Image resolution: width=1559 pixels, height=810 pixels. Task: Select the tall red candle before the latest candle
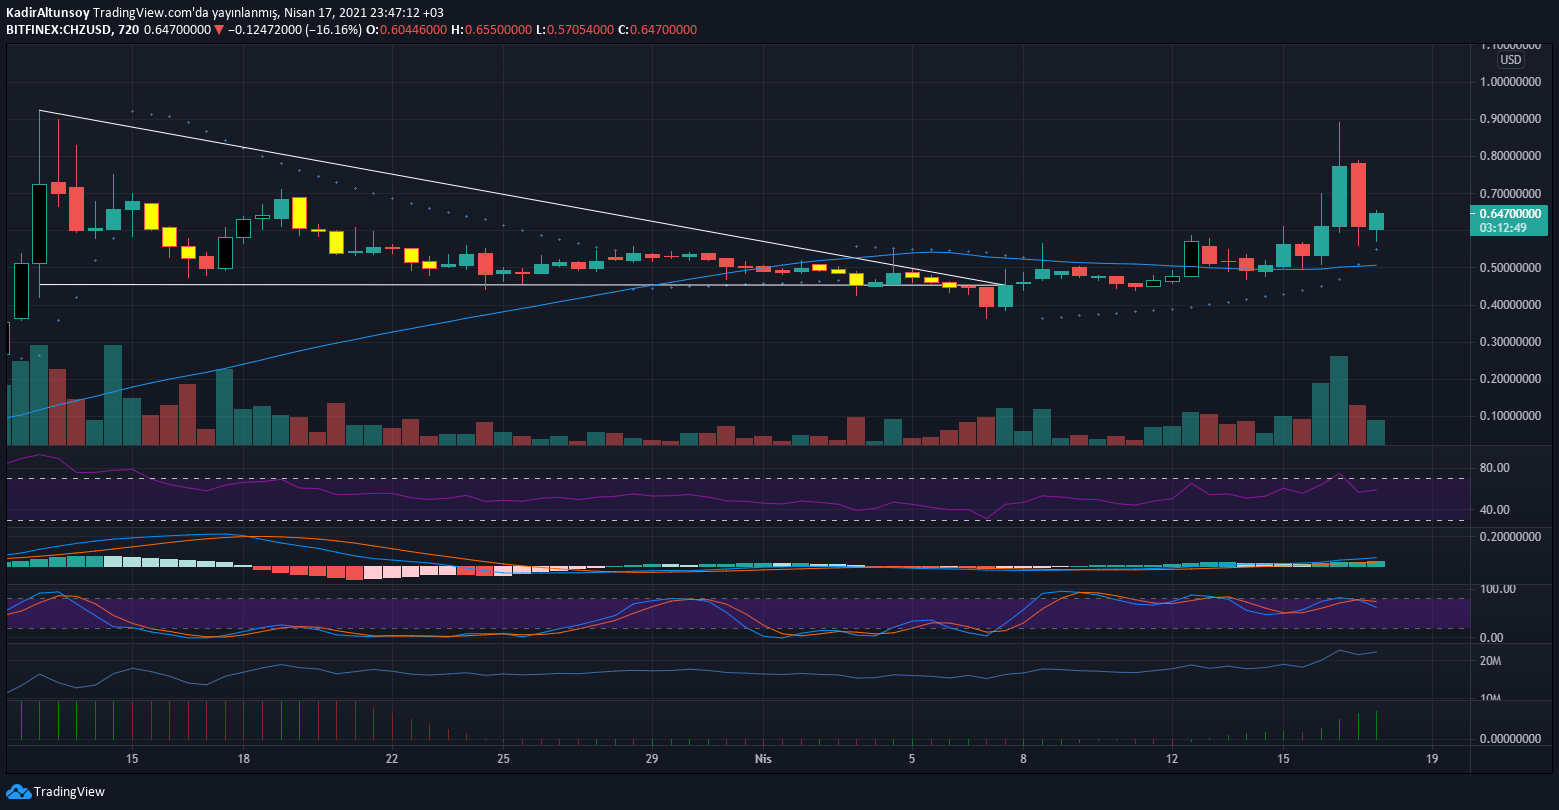(x=1358, y=195)
